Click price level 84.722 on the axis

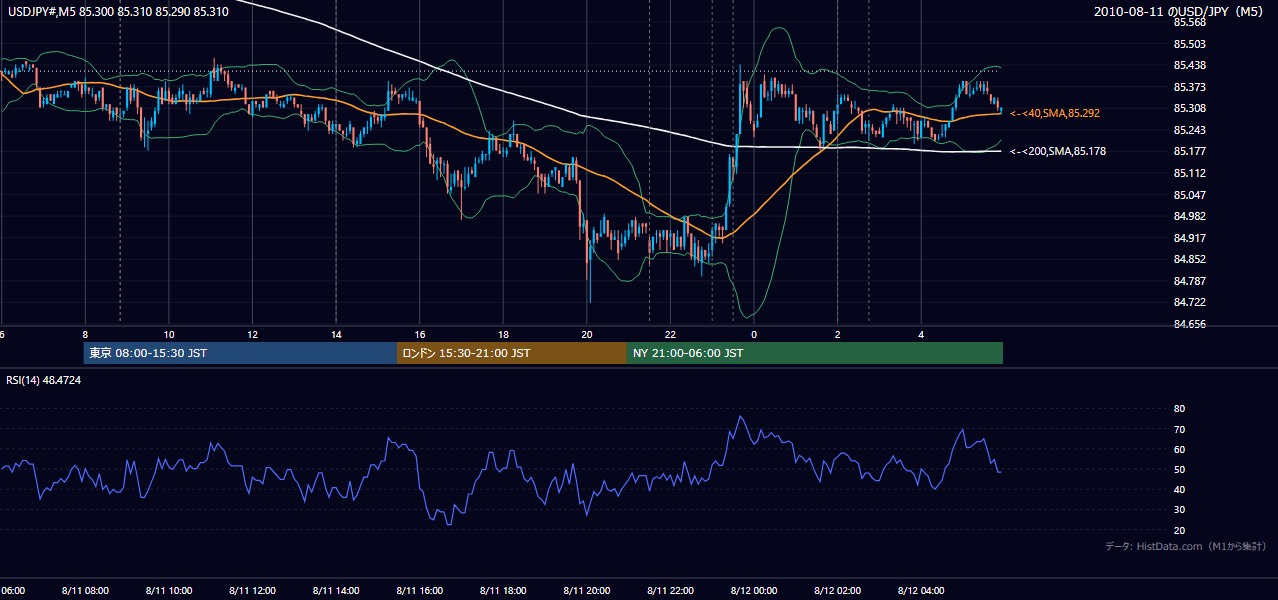[1190, 302]
